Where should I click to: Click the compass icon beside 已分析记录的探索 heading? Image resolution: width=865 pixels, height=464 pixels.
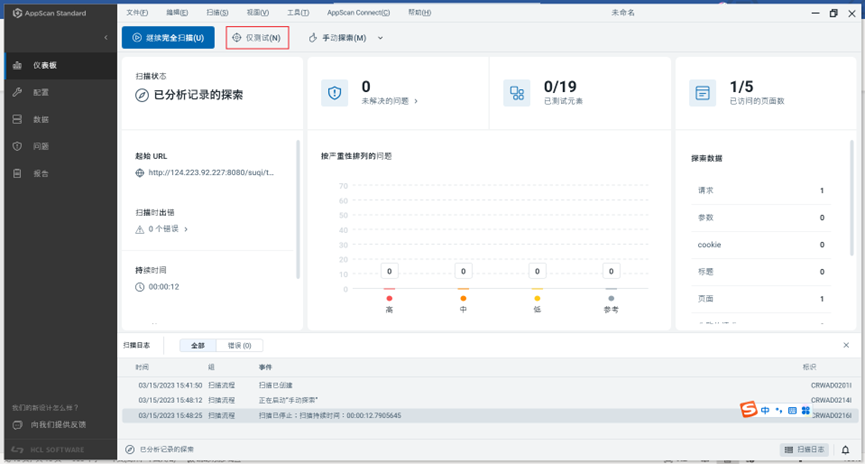point(142,95)
